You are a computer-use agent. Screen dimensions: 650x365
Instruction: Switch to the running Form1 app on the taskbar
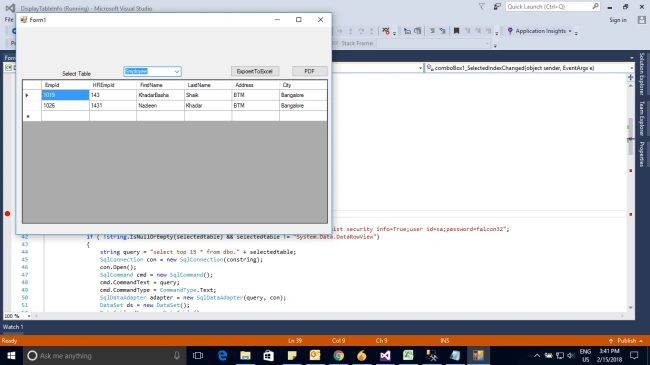tap(478, 355)
